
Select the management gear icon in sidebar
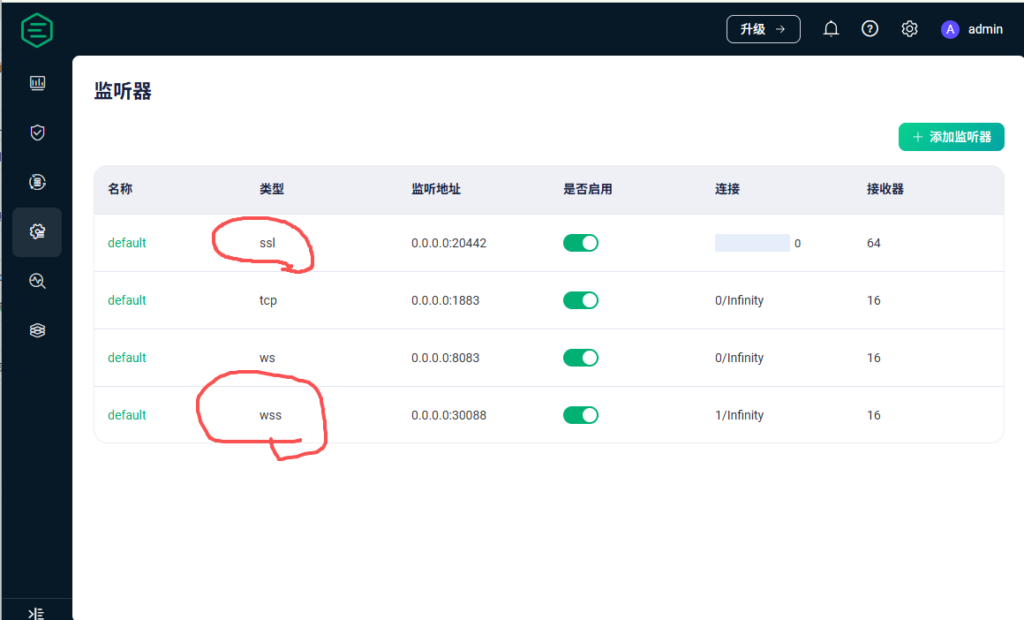tap(38, 232)
